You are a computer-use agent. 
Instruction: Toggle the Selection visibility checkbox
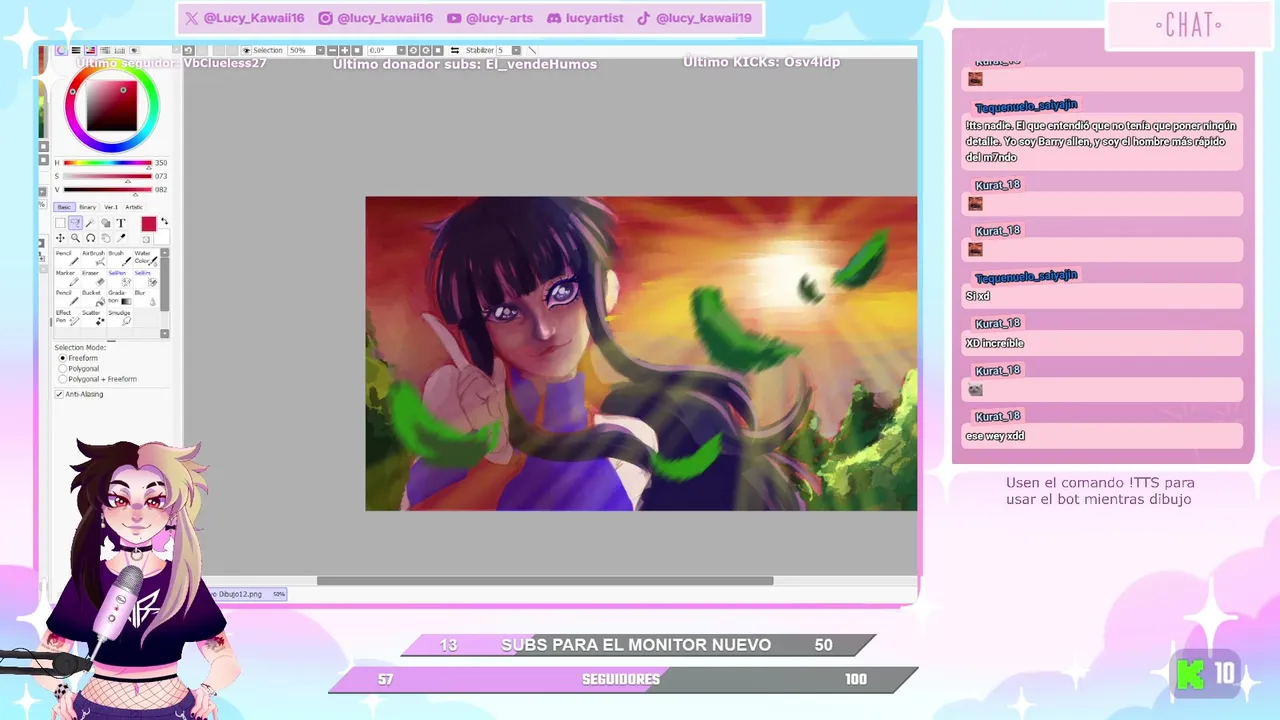pyautogui.click(x=246, y=50)
